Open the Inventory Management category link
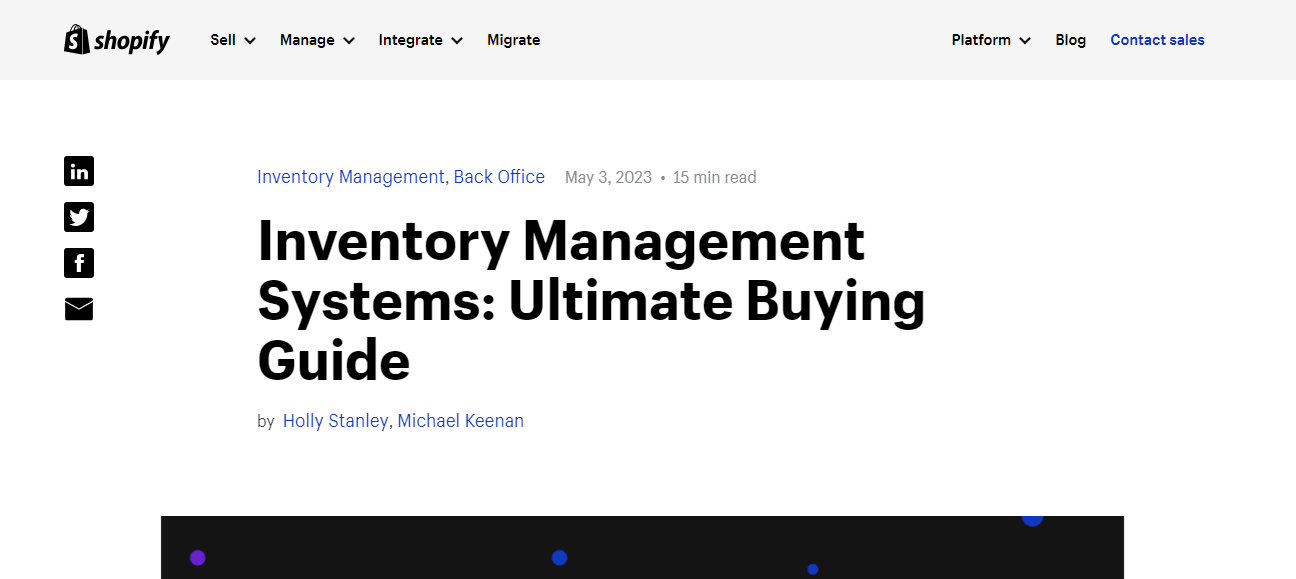1296x579 pixels. click(350, 176)
